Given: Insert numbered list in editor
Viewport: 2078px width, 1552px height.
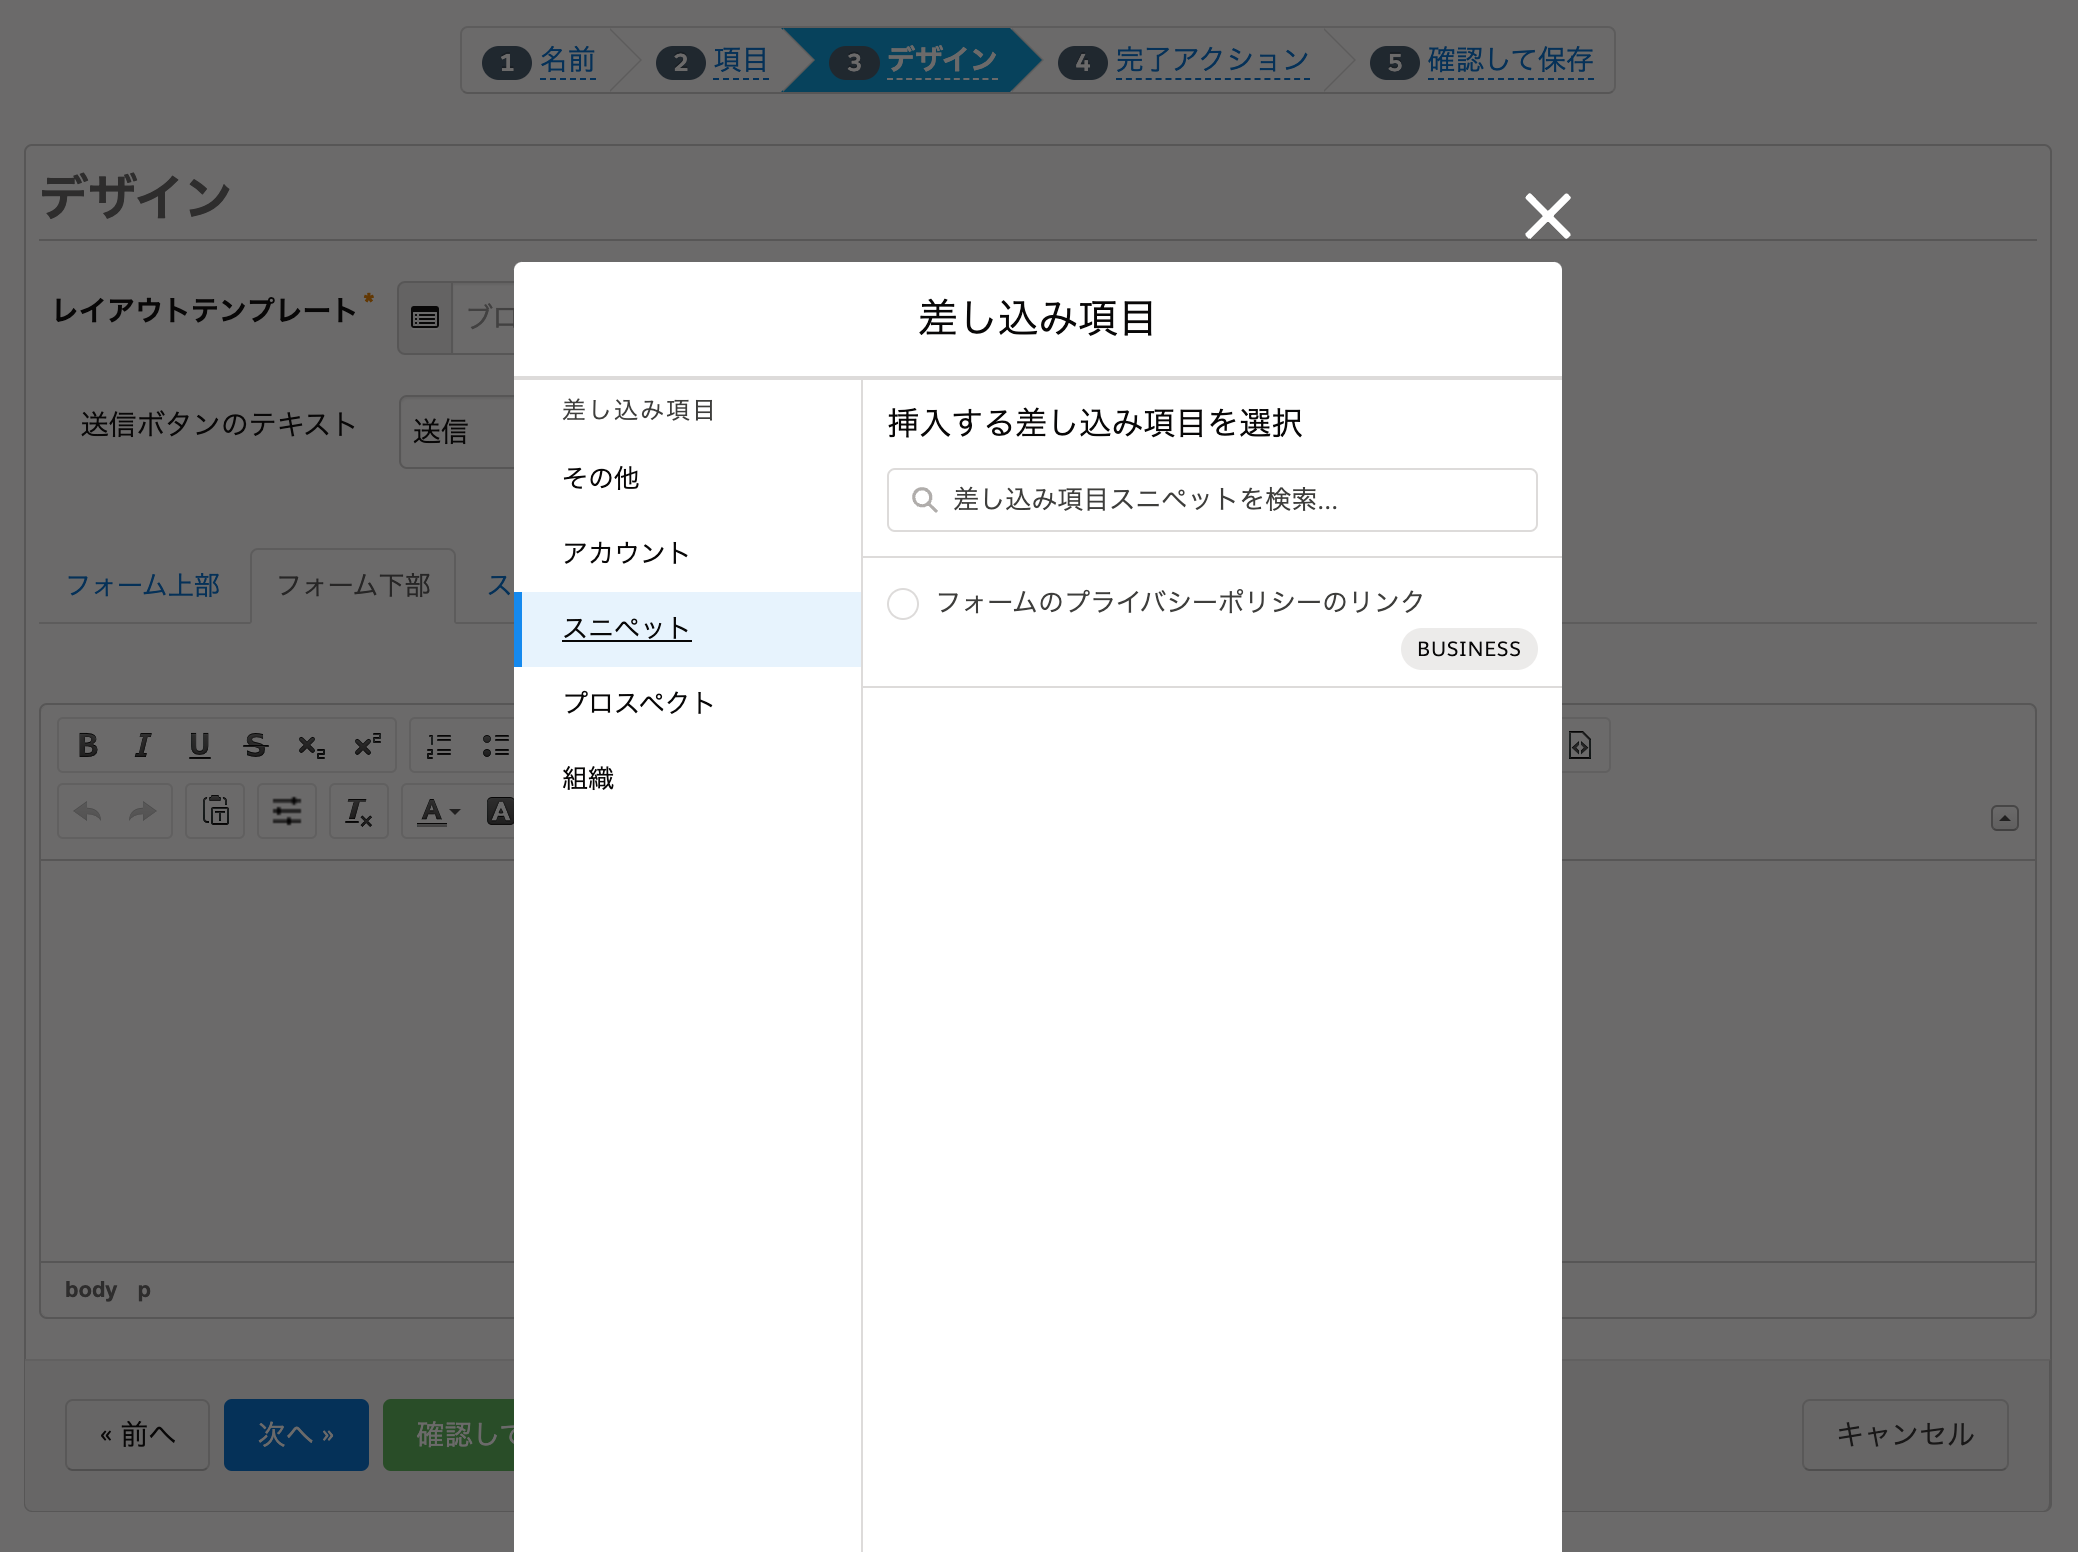Looking at the screenshot, I should pos(439,745).
